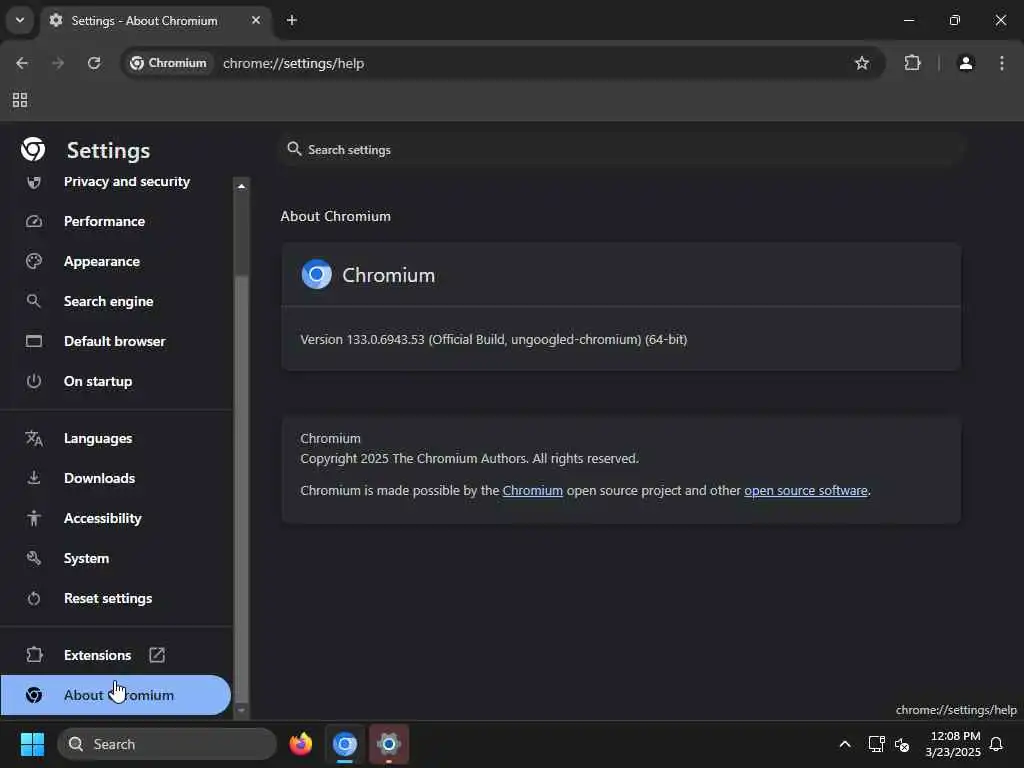Bookmark this page with the star icon
This screenshot has height=768, width=1024.
click(862, 63)
